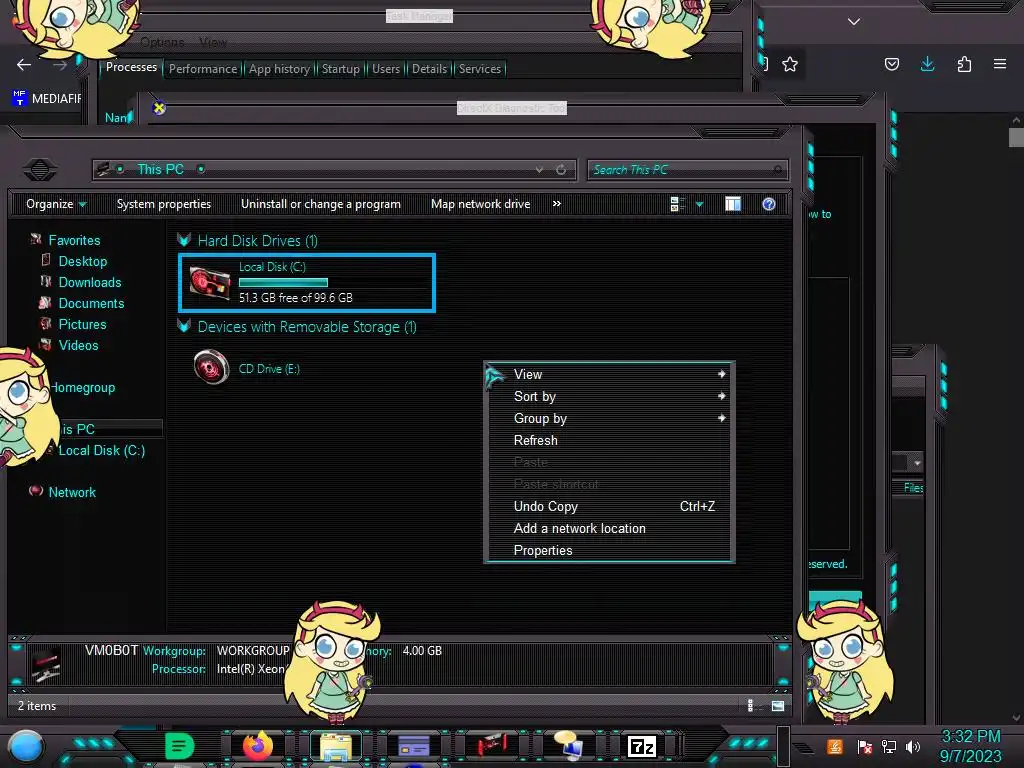Open the Action Center flag tray icon
Viewport: 1024px width, 768px height.
pos(865,746)
